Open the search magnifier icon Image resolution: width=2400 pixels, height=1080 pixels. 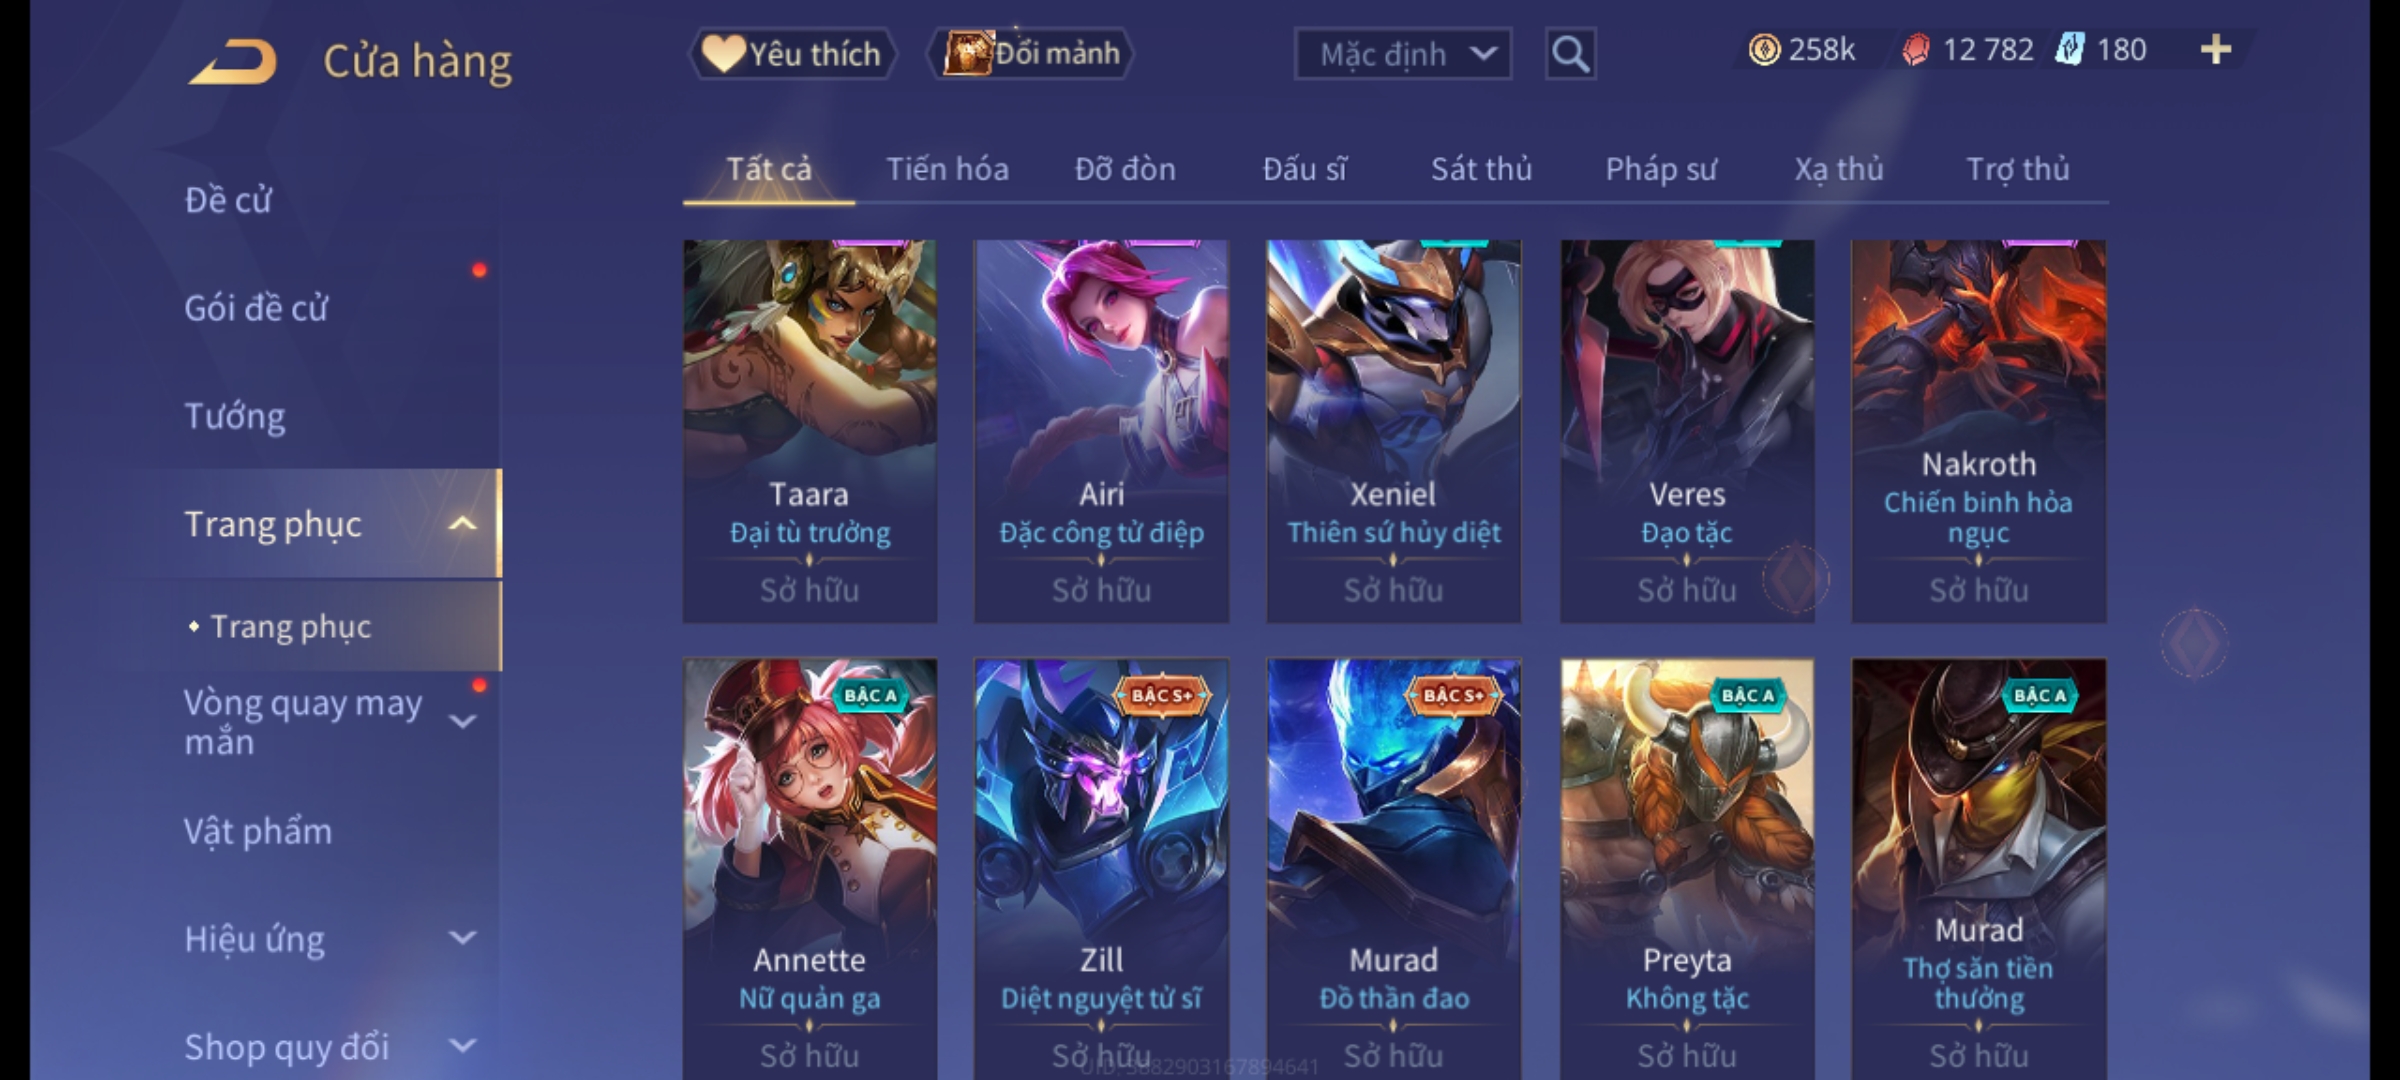[1570, 54]
